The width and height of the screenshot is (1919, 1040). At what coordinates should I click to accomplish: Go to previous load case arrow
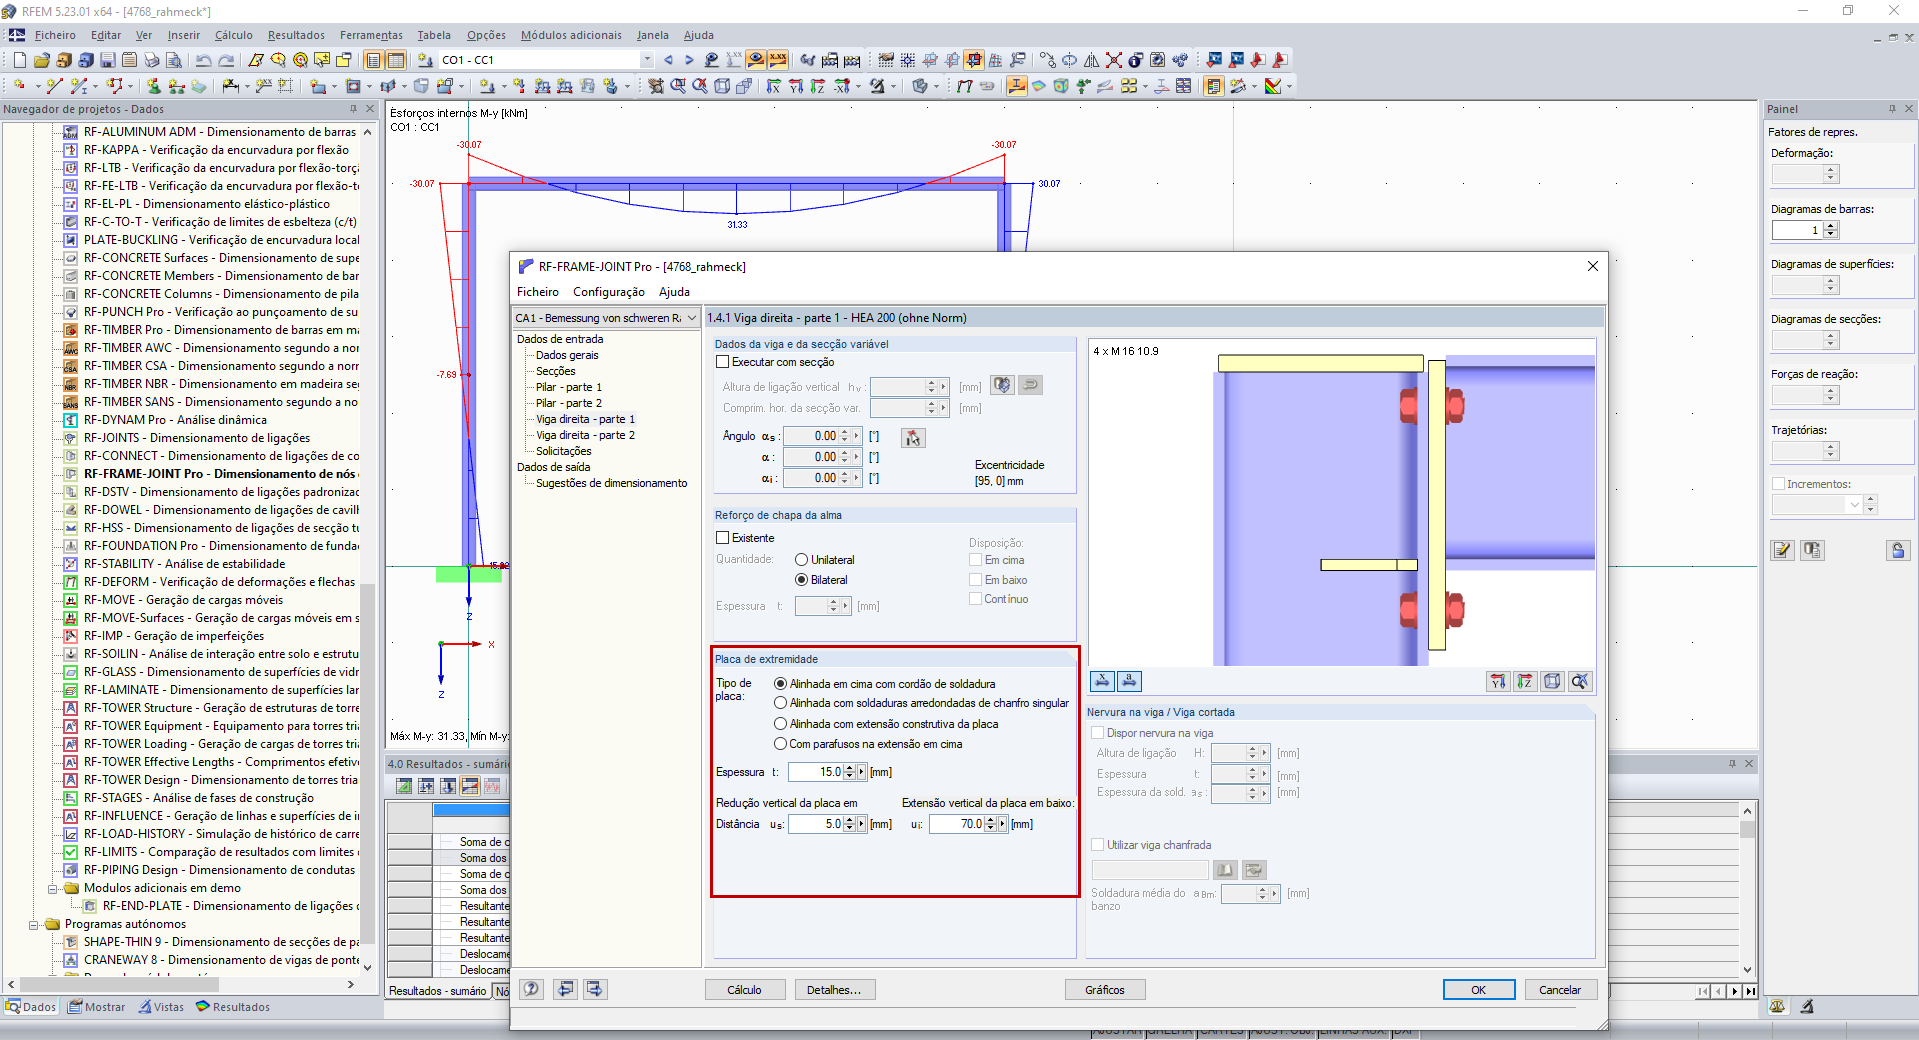(668, 60)
